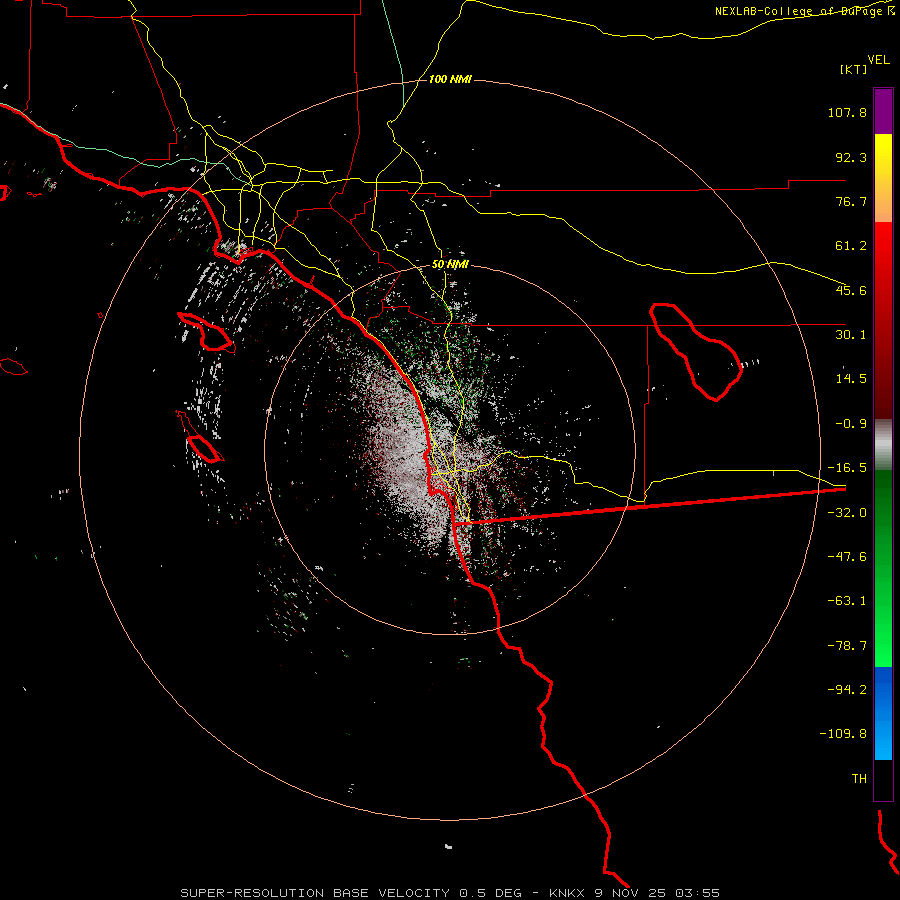Click the 76.7 legend value
The image size is (900, 900).
851,201
